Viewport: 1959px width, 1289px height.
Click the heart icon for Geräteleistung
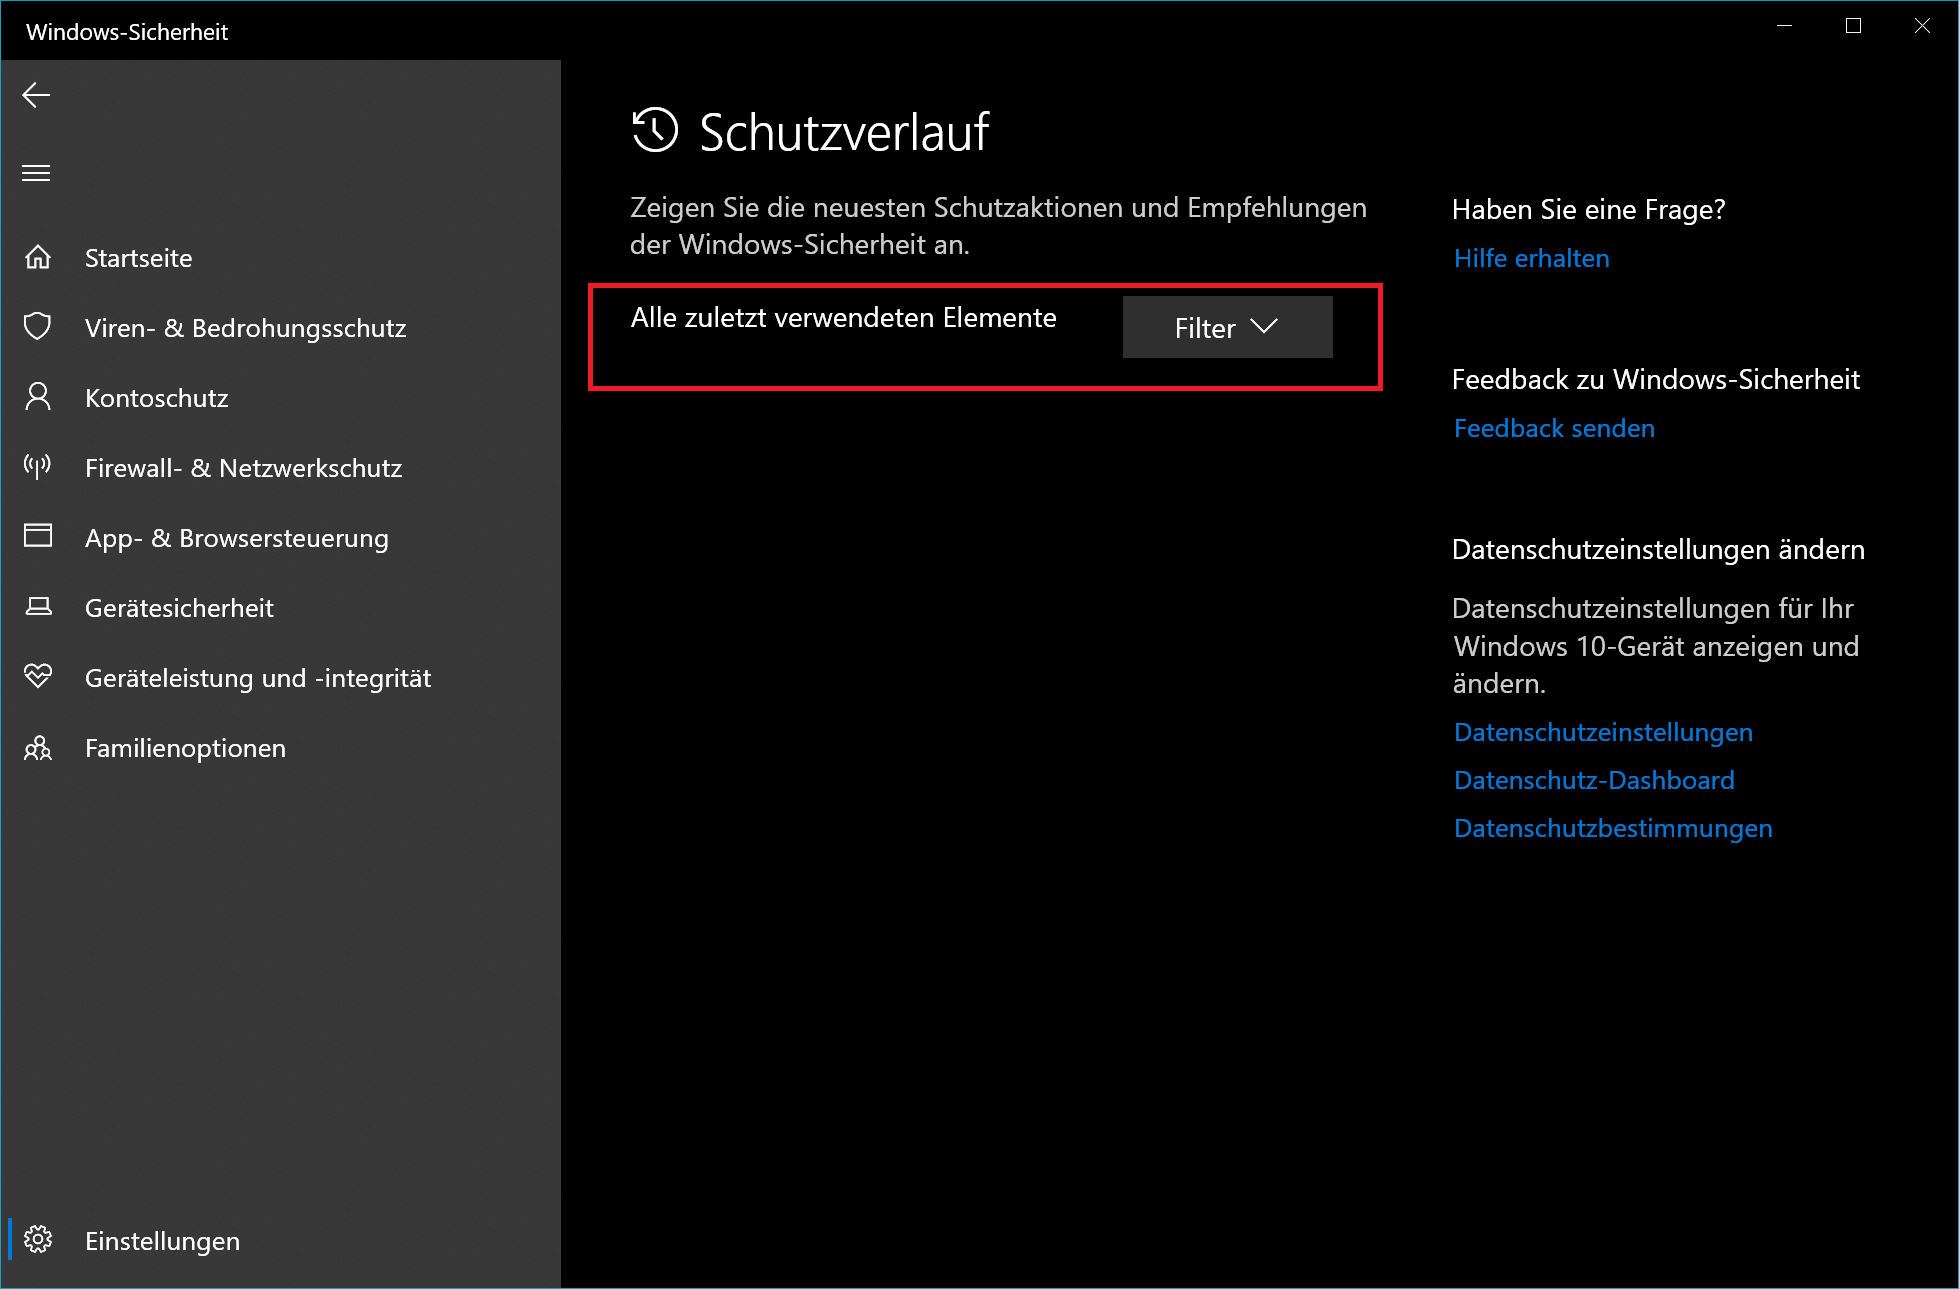[38, 677]
